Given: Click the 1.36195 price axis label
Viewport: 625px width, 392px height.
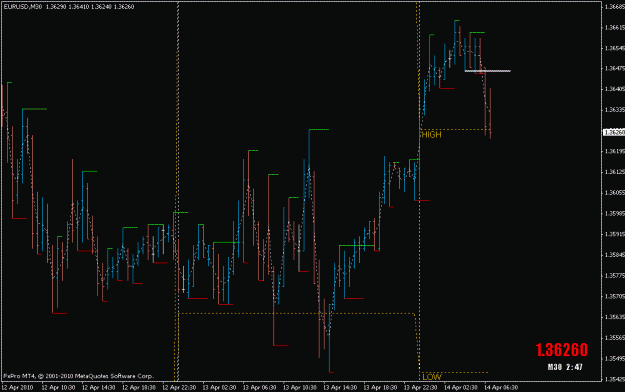Looking at the screenshot, I should click(614, 151).
